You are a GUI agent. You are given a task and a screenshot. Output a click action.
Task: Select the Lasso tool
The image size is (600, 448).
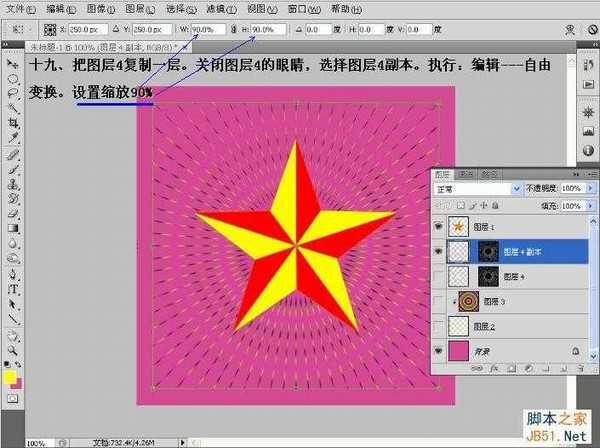click(14, 92)
